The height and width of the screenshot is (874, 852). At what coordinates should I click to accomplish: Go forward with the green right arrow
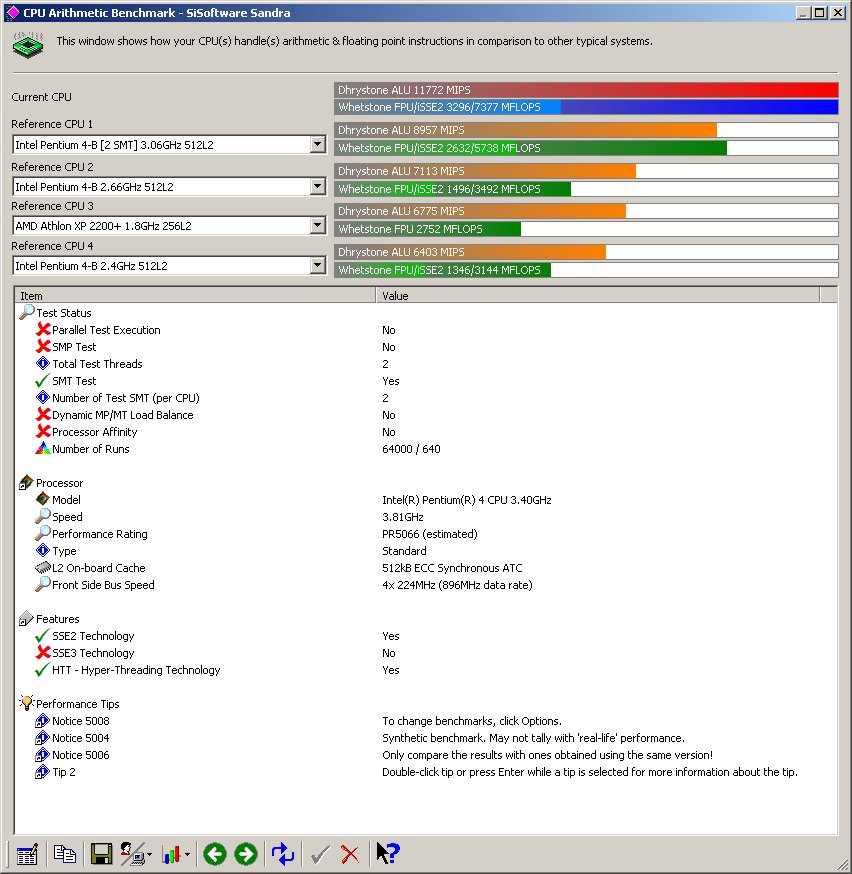pyautogui.click(x=246, y=854)
